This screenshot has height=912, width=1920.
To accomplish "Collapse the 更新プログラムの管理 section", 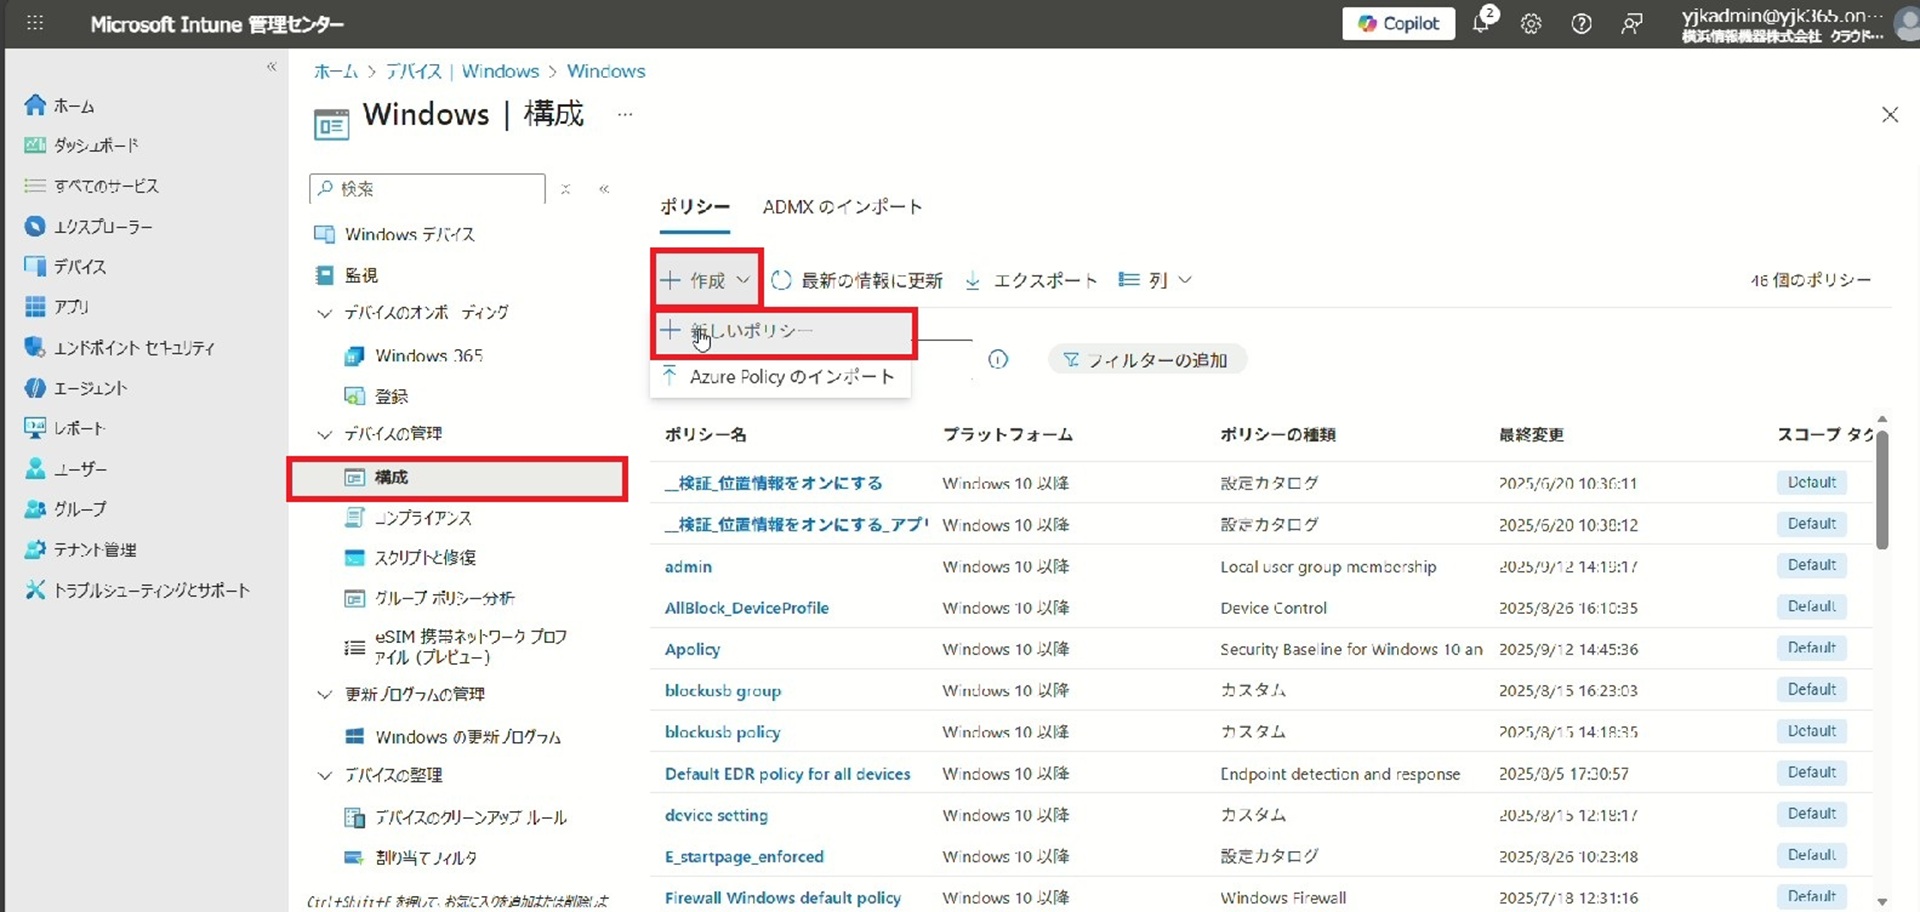I will point(324,695).
